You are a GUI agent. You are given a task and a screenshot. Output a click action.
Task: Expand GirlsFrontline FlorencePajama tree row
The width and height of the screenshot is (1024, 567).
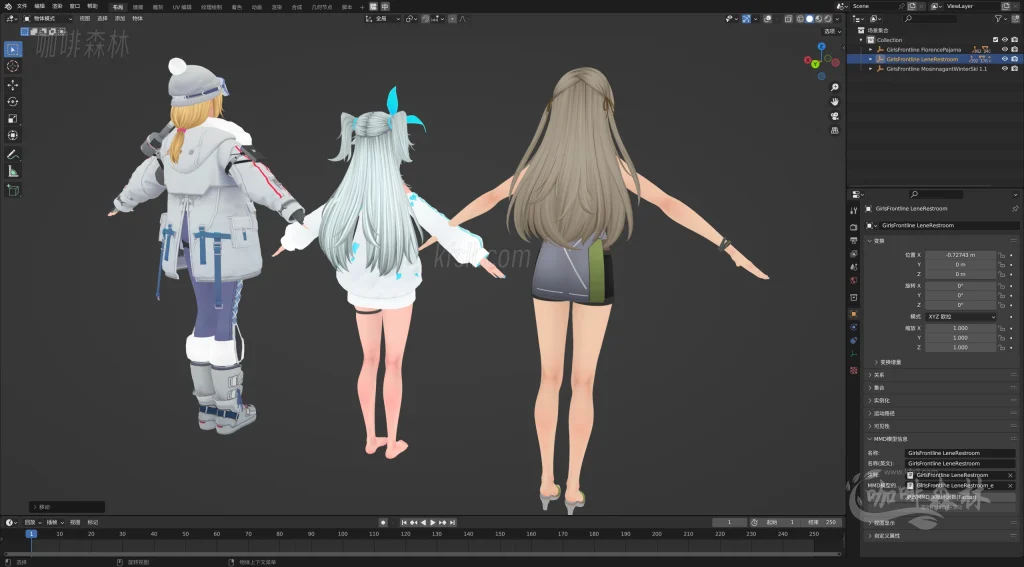click(871, 50)
